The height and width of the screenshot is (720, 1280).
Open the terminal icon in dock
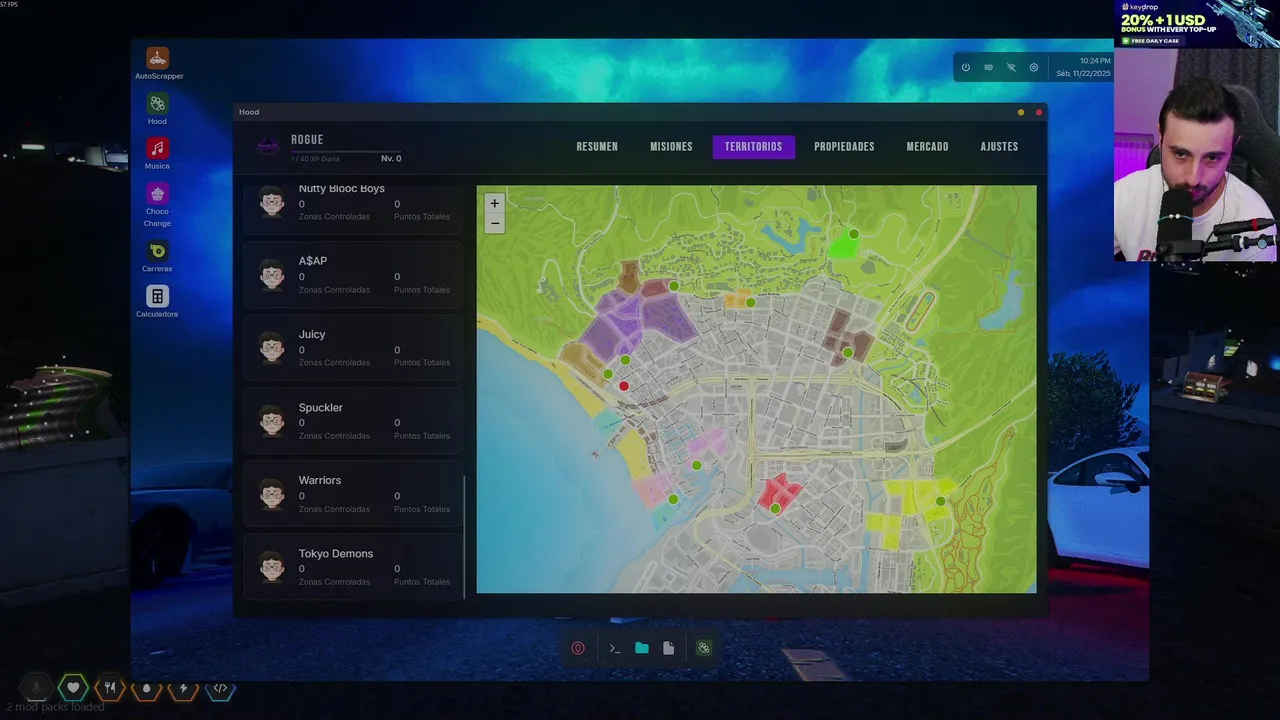pos(615,648)
